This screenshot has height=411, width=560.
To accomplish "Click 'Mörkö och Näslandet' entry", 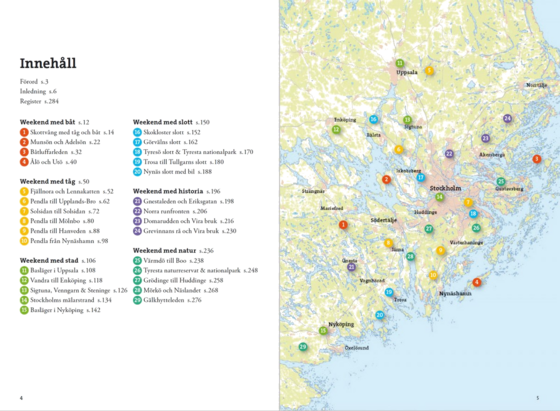I will pyautogui.click(x=176, y=290).
